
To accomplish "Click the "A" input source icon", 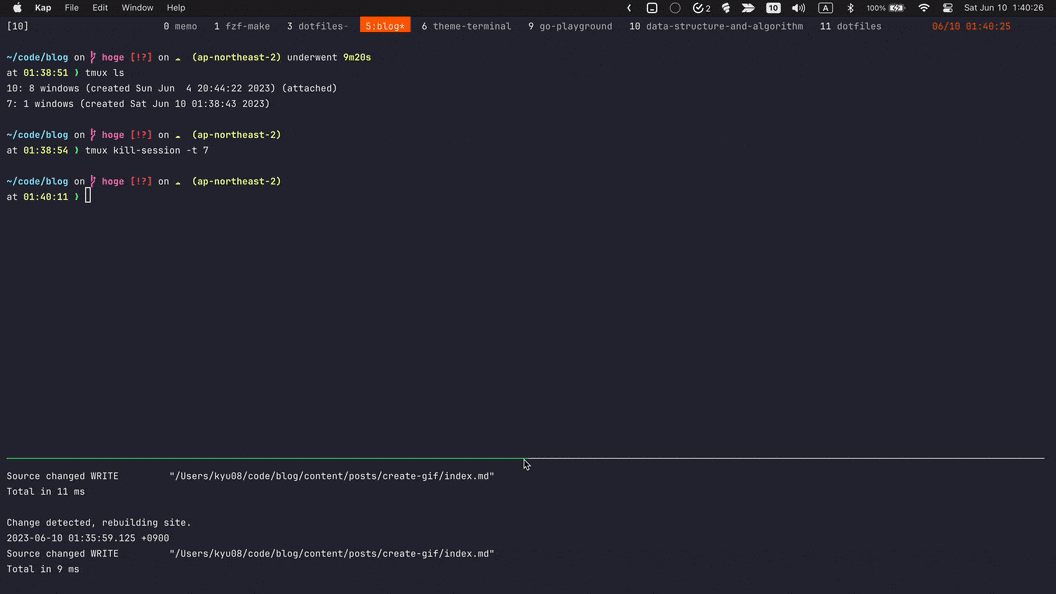I will pos(825,7).
